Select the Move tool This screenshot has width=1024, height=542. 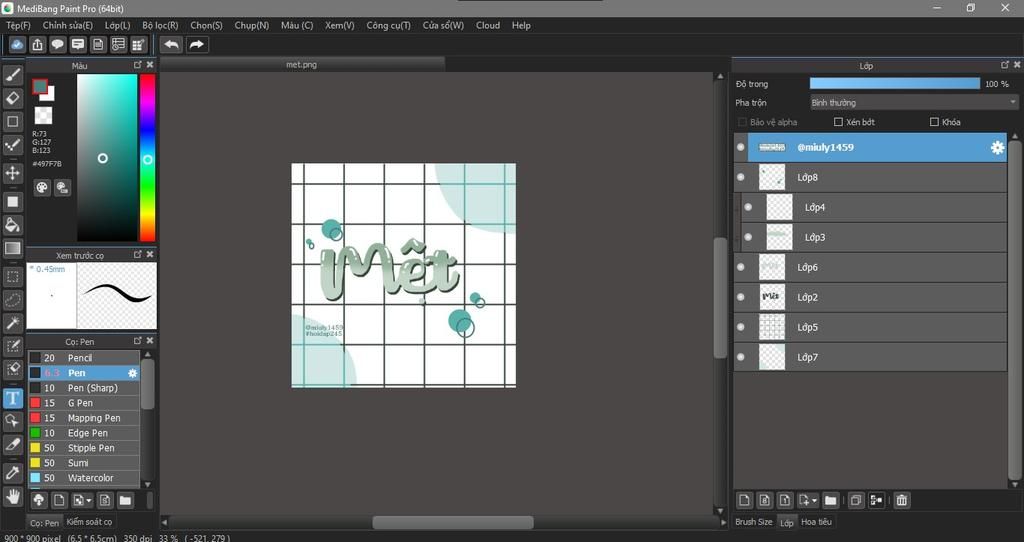pos(12,173)
